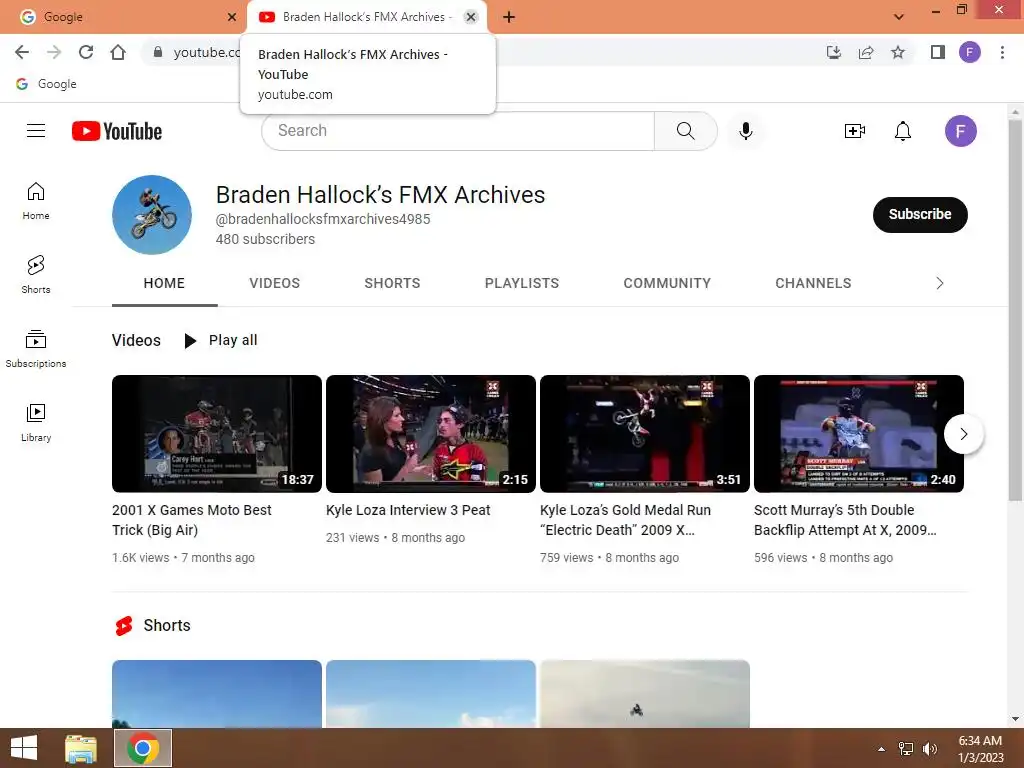Click the volume speaker tray icon

coord(929,749)
